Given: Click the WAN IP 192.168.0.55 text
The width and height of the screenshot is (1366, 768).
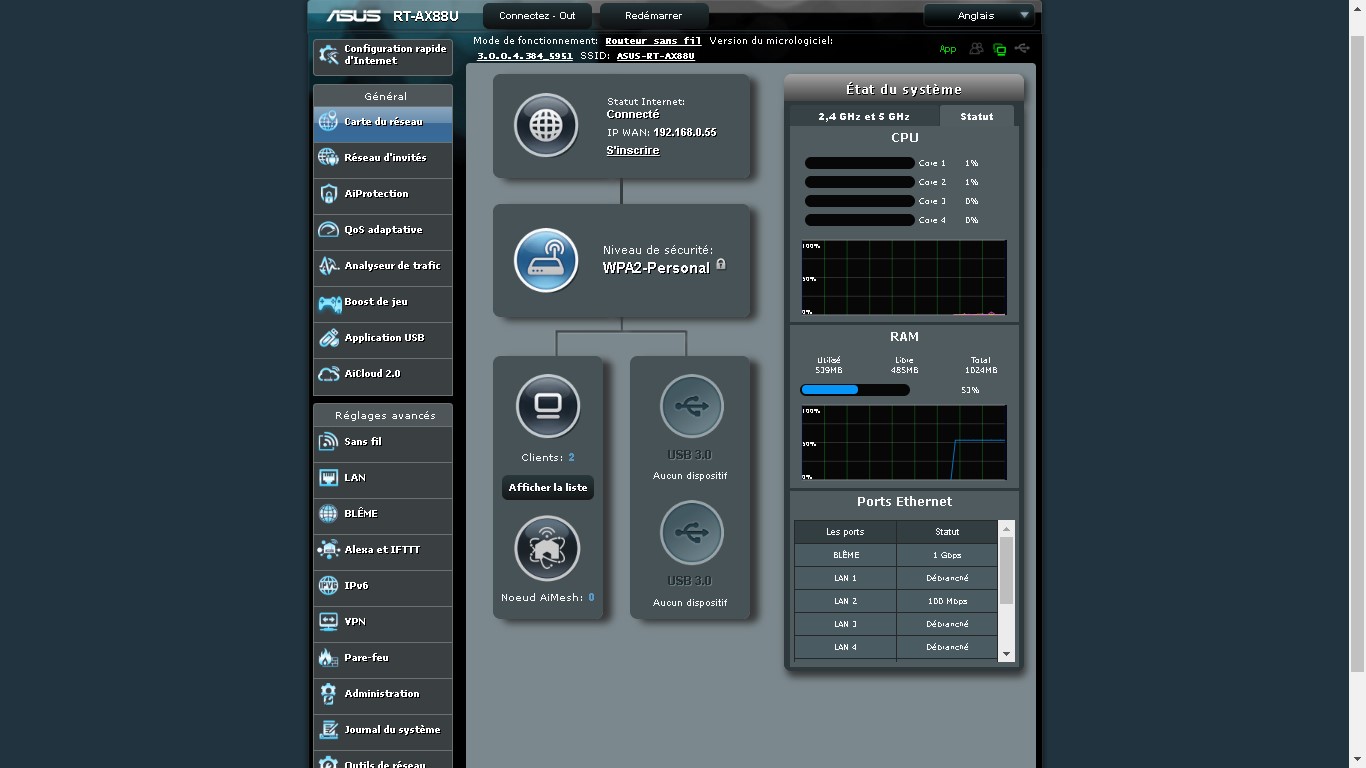Looking at the screenshot, I should pos(685,132).
